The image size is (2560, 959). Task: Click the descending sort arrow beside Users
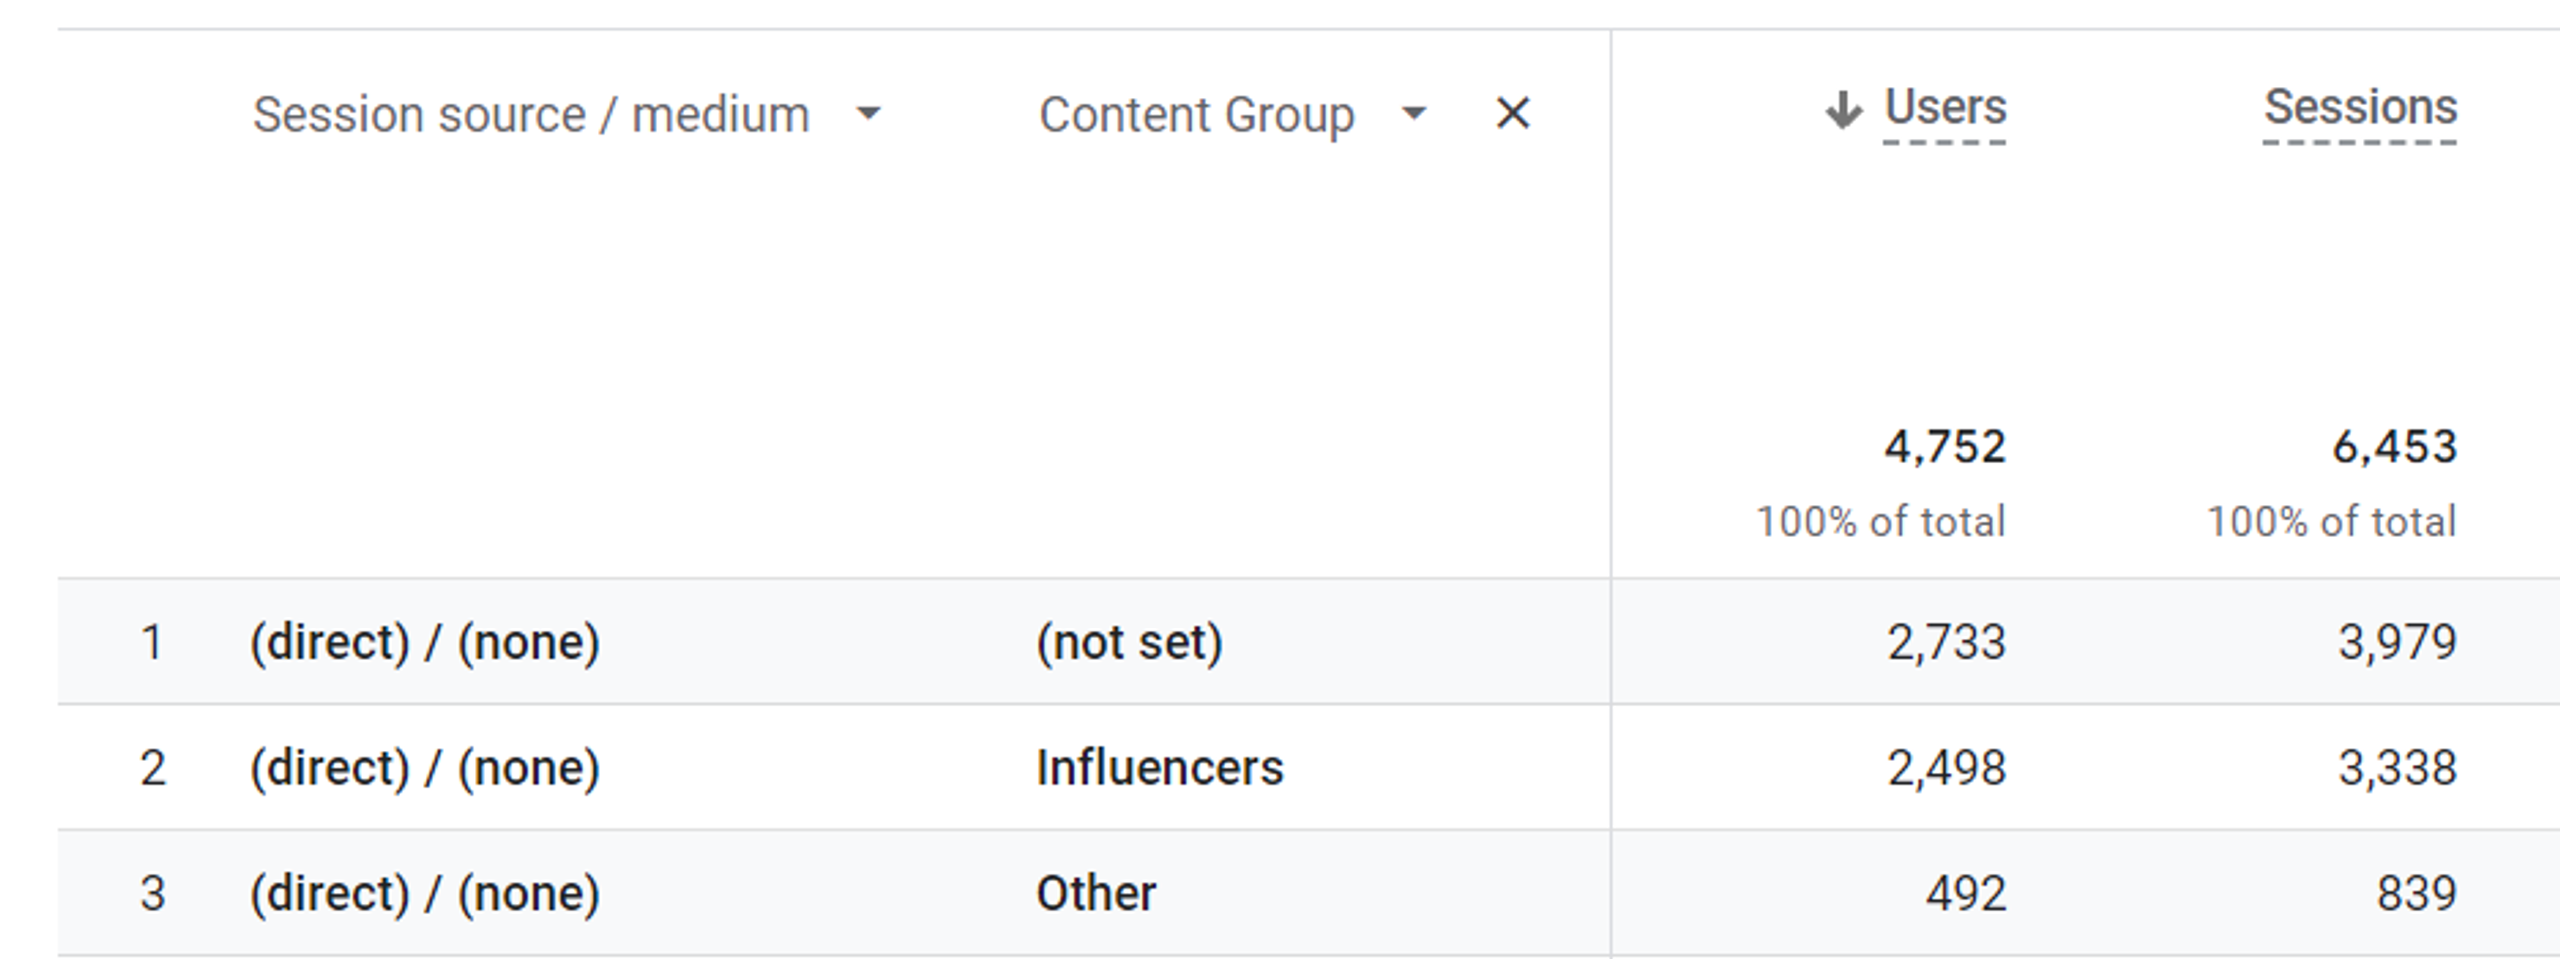pos(1843,110)
